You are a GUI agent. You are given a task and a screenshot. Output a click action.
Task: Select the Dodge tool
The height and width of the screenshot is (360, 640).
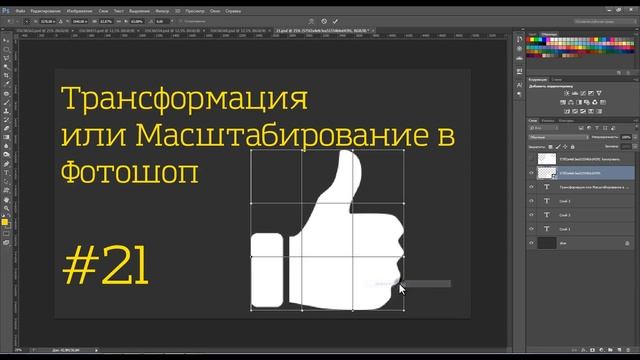click(6, 155)
